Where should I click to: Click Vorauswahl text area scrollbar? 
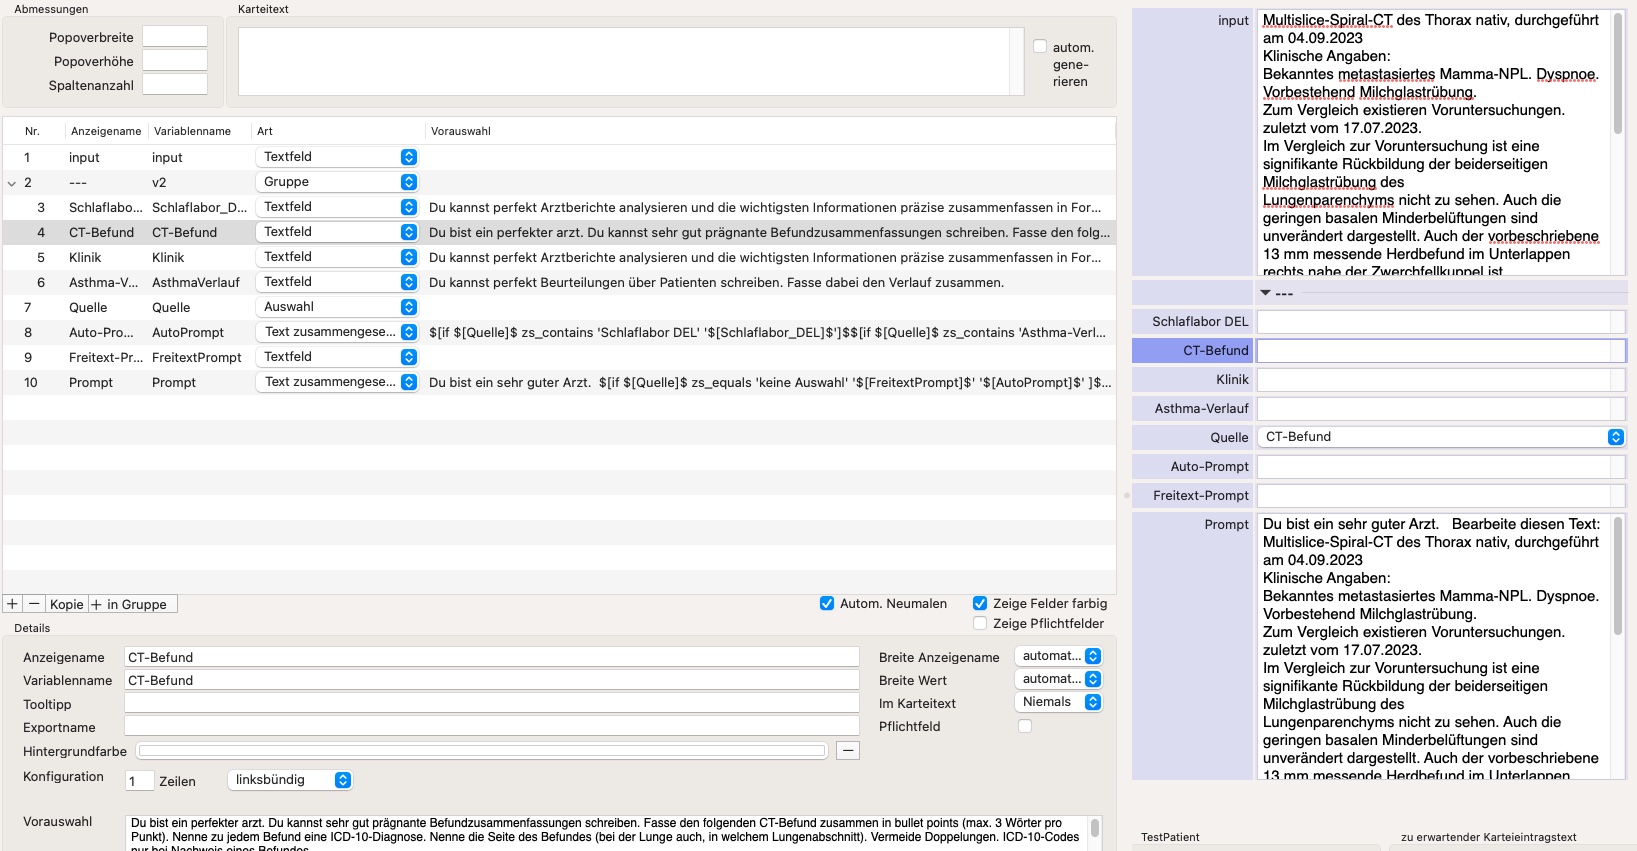point(1095,828)
